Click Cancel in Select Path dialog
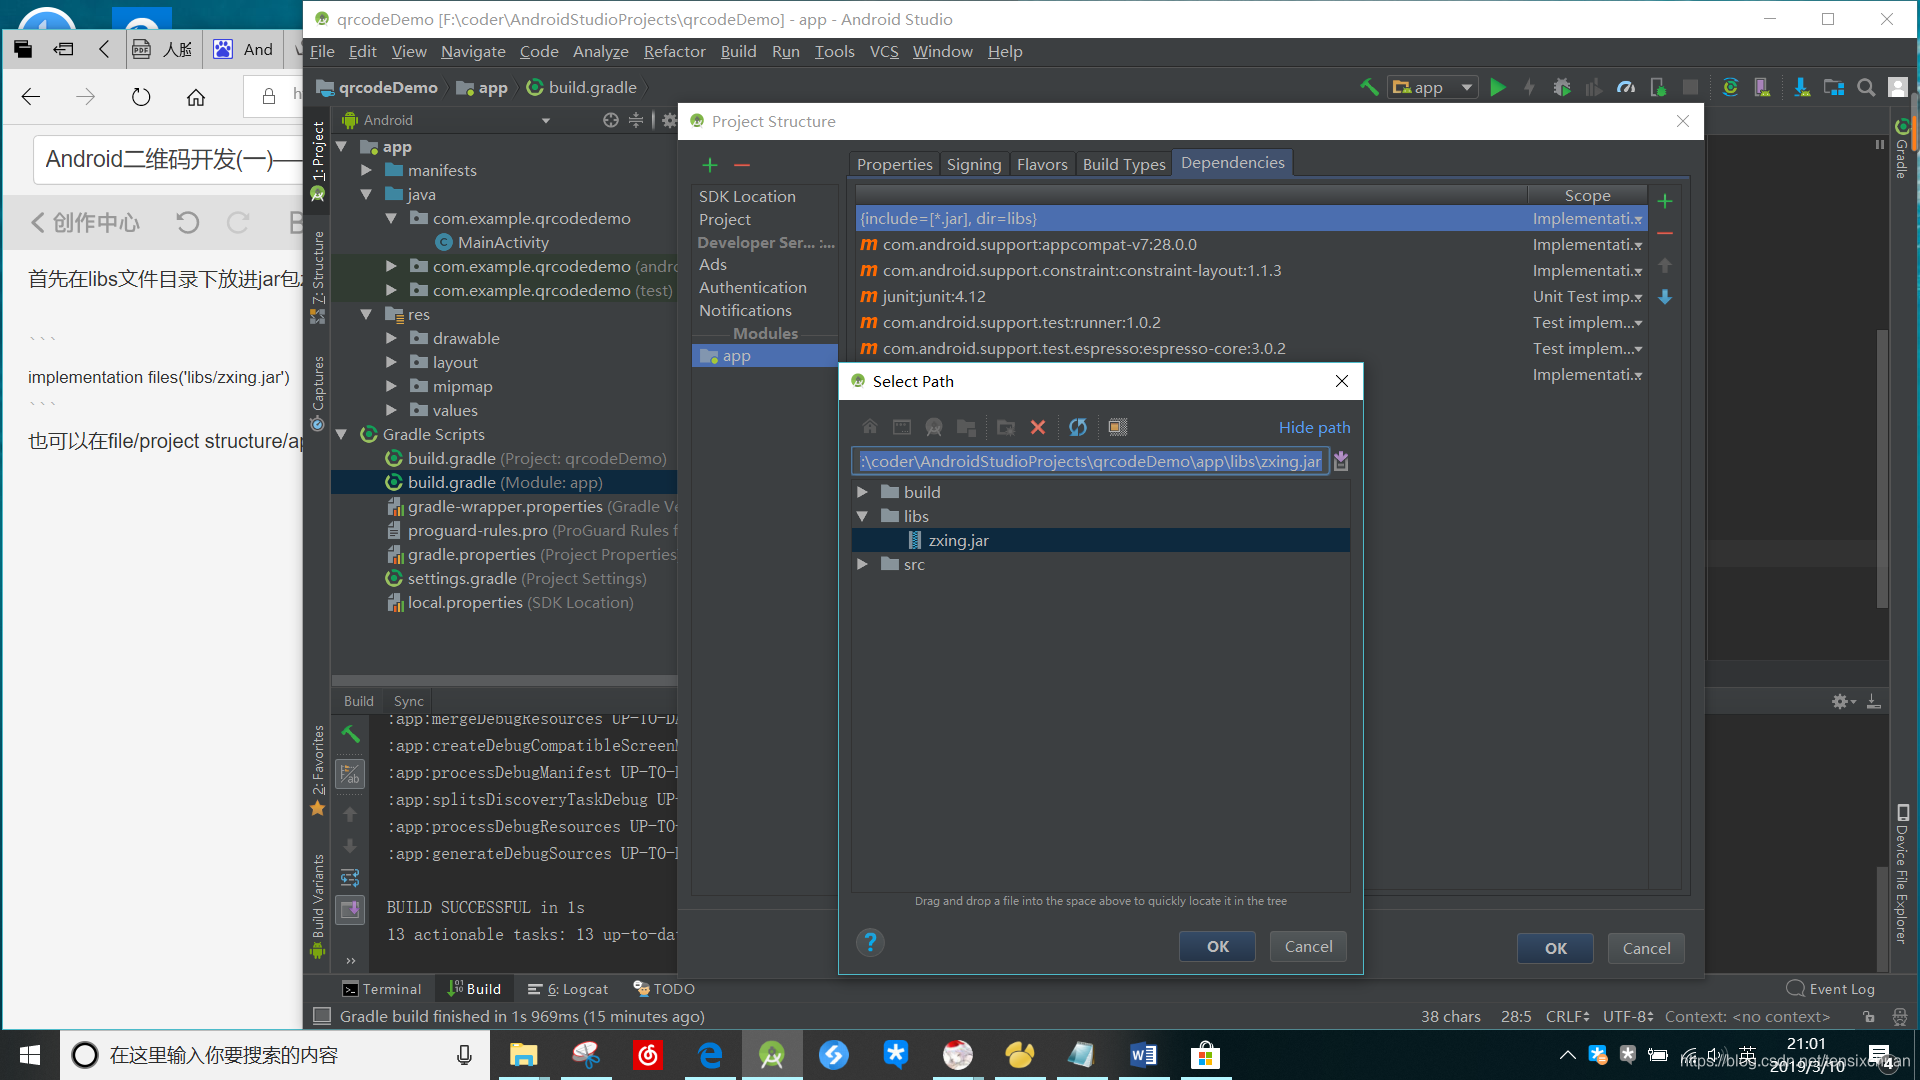1920x1080 pixels. tap(1308, 946)
